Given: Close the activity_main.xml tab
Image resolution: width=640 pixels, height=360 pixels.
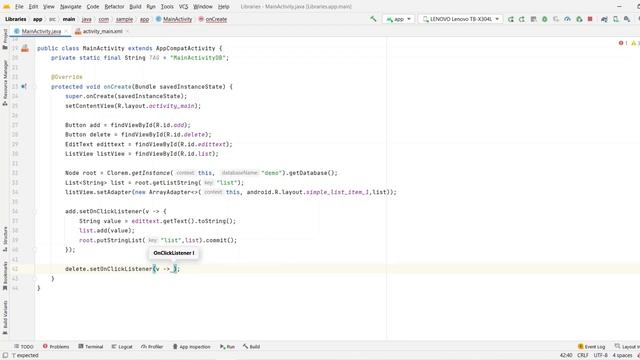Looking at the screenshot, I should coord(127,31).
